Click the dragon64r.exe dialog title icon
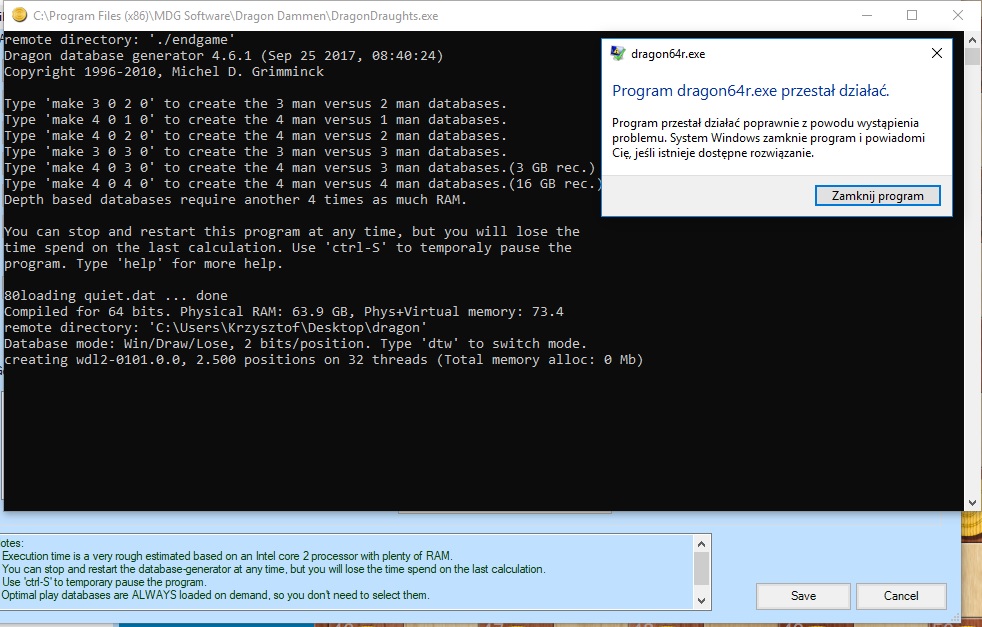This screenshot has height=627, width=982. click(x=620, y=54)
